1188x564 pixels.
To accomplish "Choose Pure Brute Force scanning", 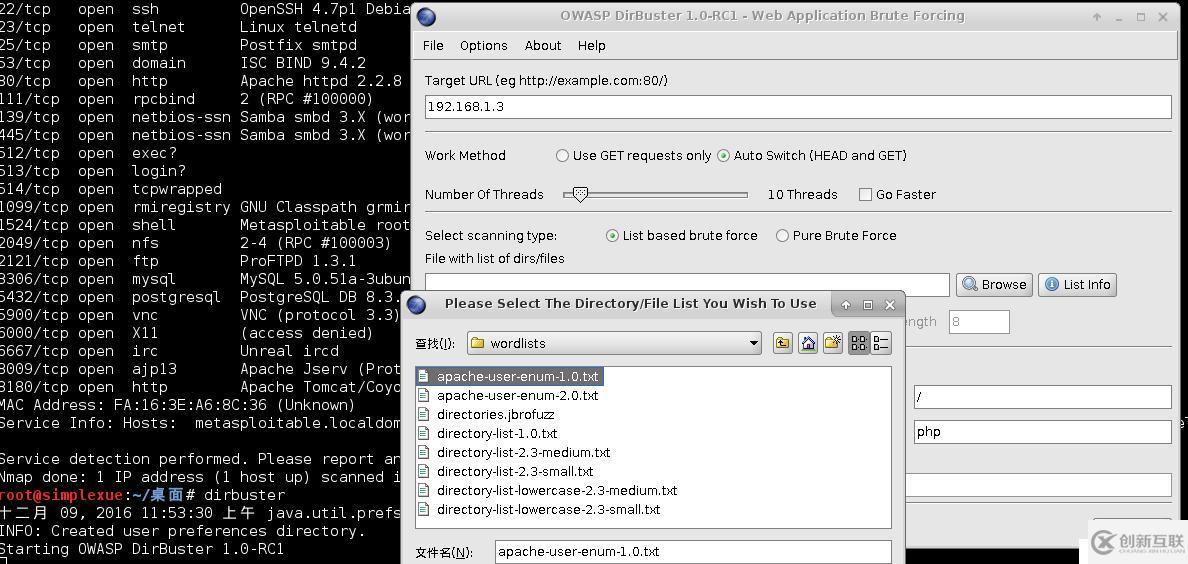I will click(836, 236).
